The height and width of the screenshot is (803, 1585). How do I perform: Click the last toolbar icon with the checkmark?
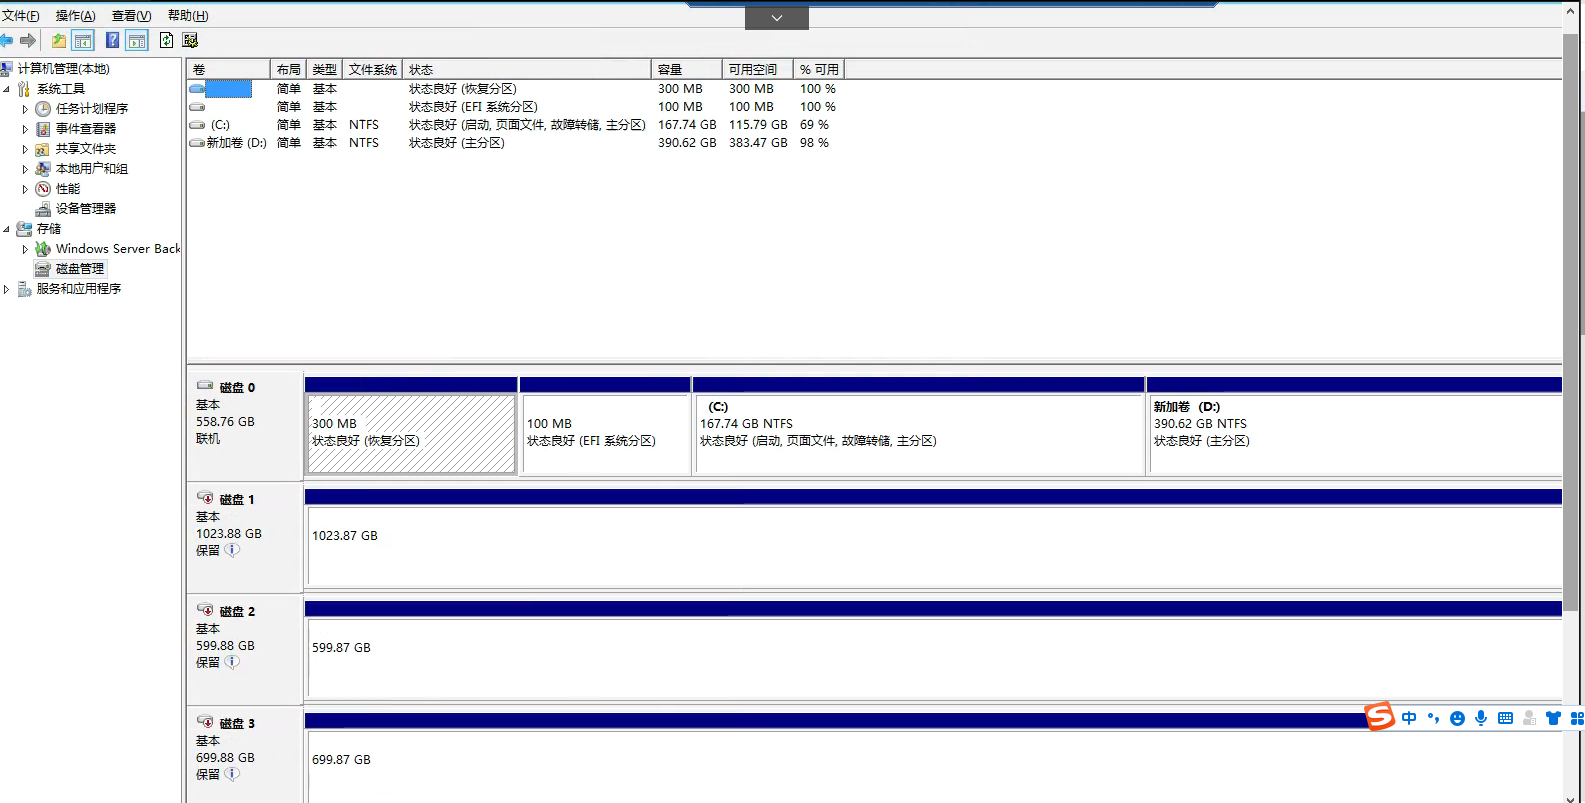(x=190, y=40)
